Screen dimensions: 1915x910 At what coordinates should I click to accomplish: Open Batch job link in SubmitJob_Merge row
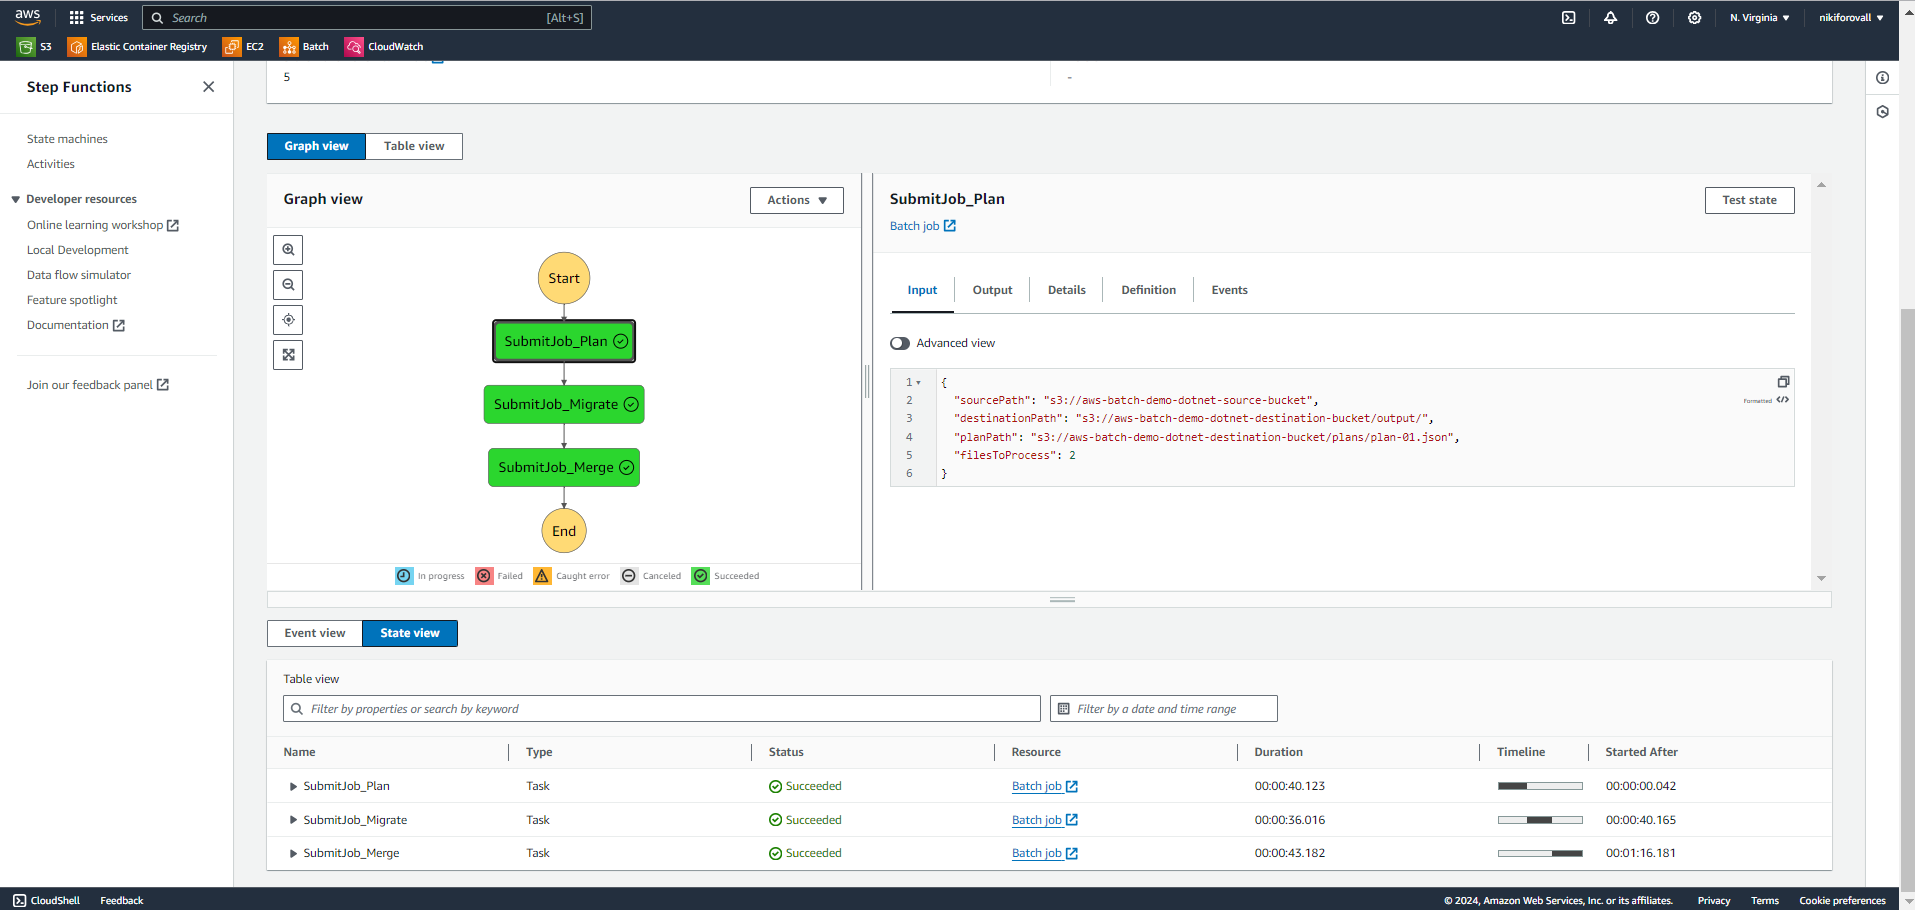coord(1044,853)
